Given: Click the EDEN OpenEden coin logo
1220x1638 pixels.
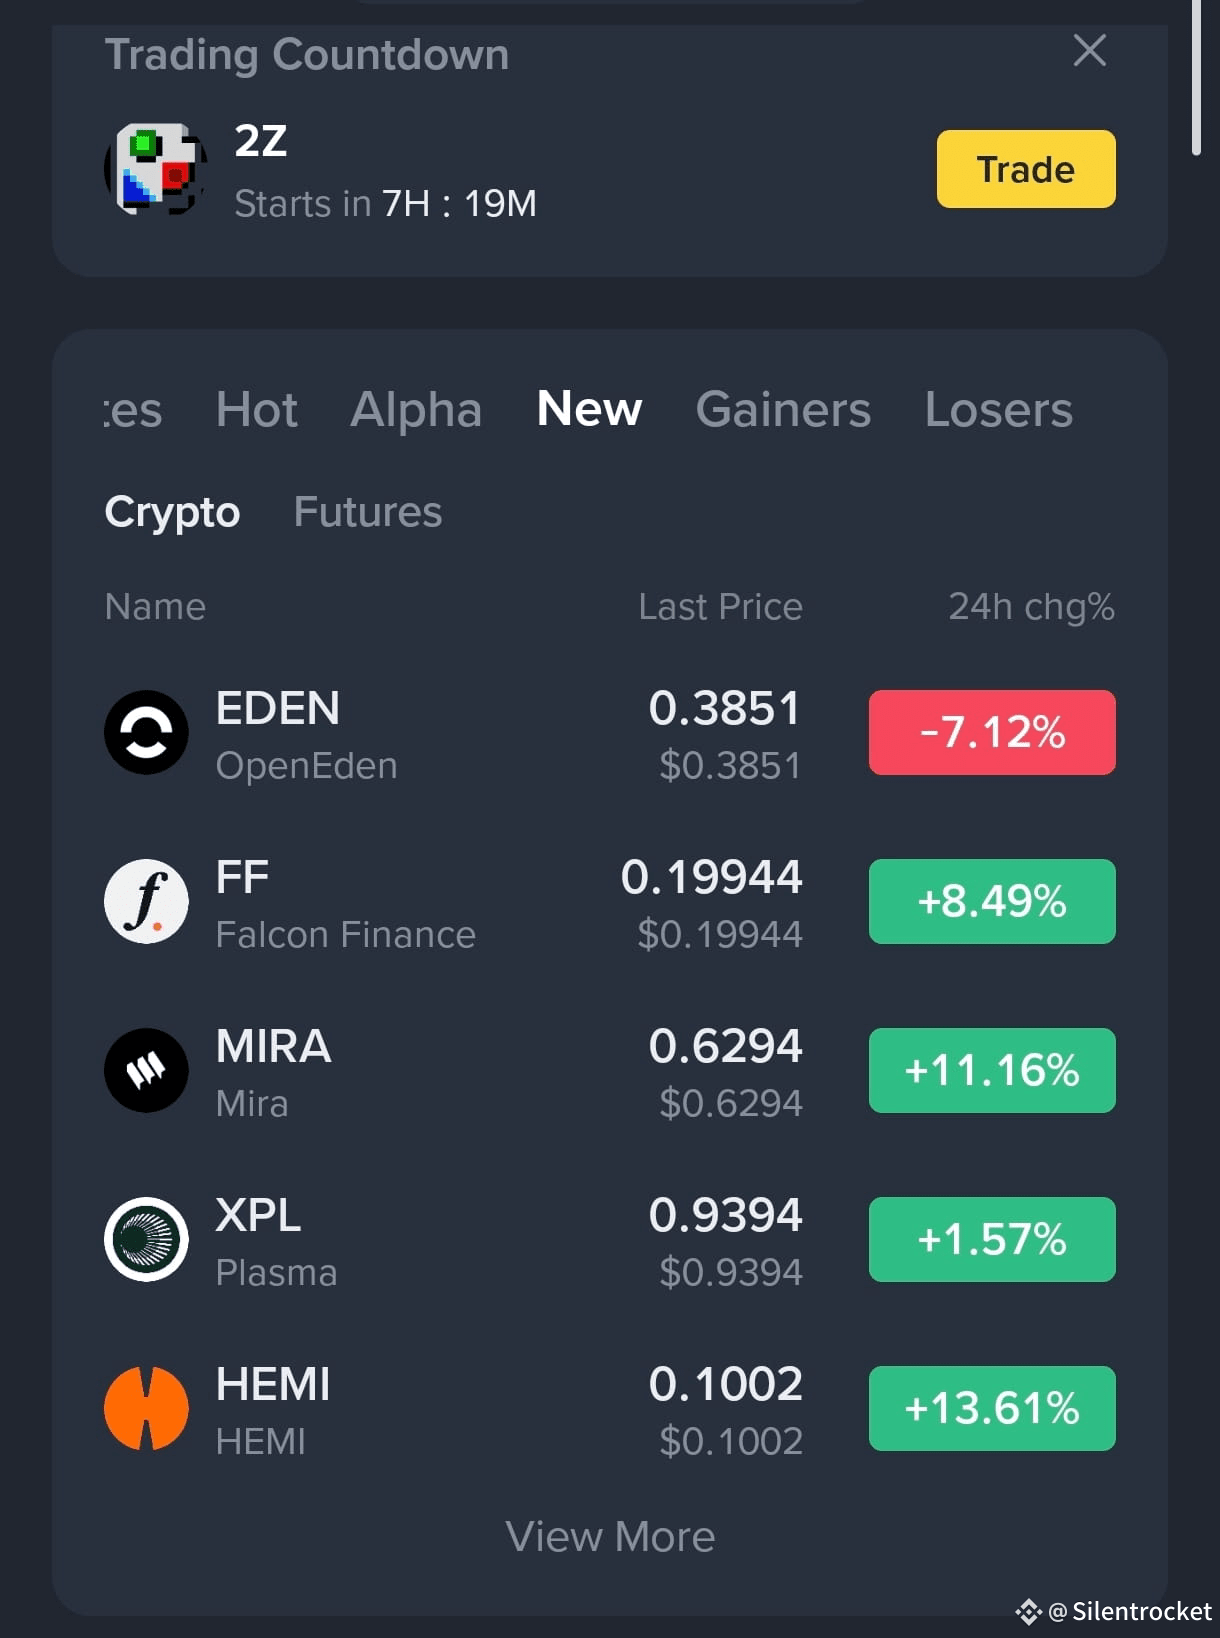Looking at the screenshot, I should tap(146, 732).
